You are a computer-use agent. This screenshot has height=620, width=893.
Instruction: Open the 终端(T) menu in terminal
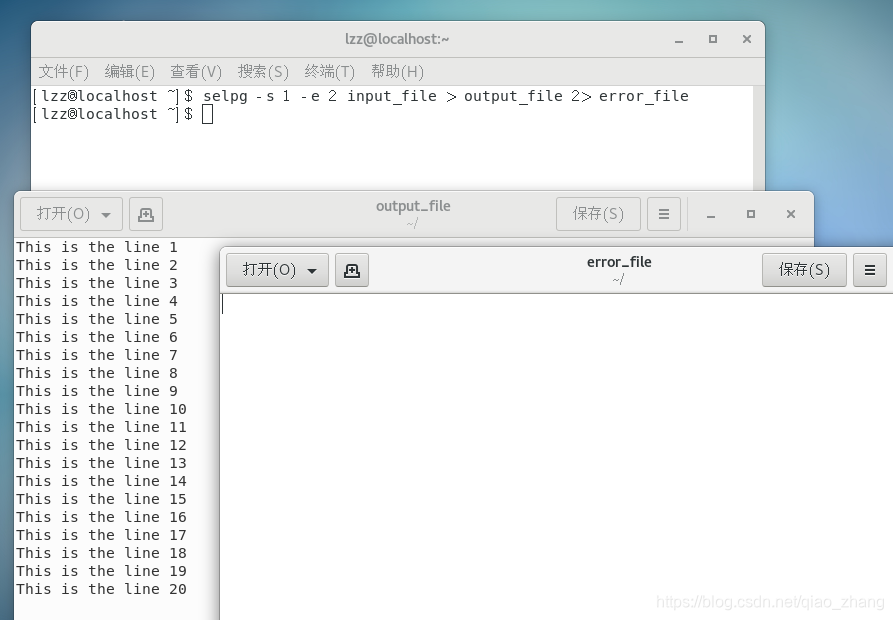pyautogui.click(x=330, y=72)
